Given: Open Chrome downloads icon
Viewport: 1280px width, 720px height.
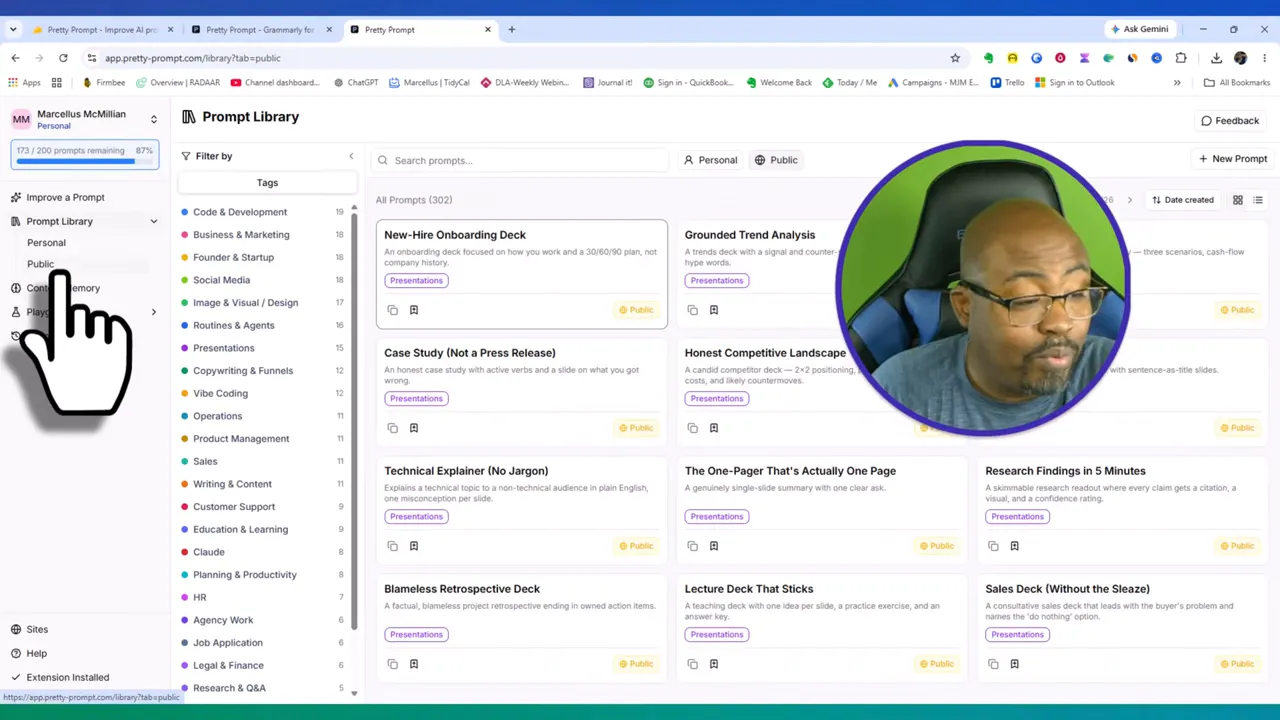Looking at the screenshot, I should (1216, 58).
